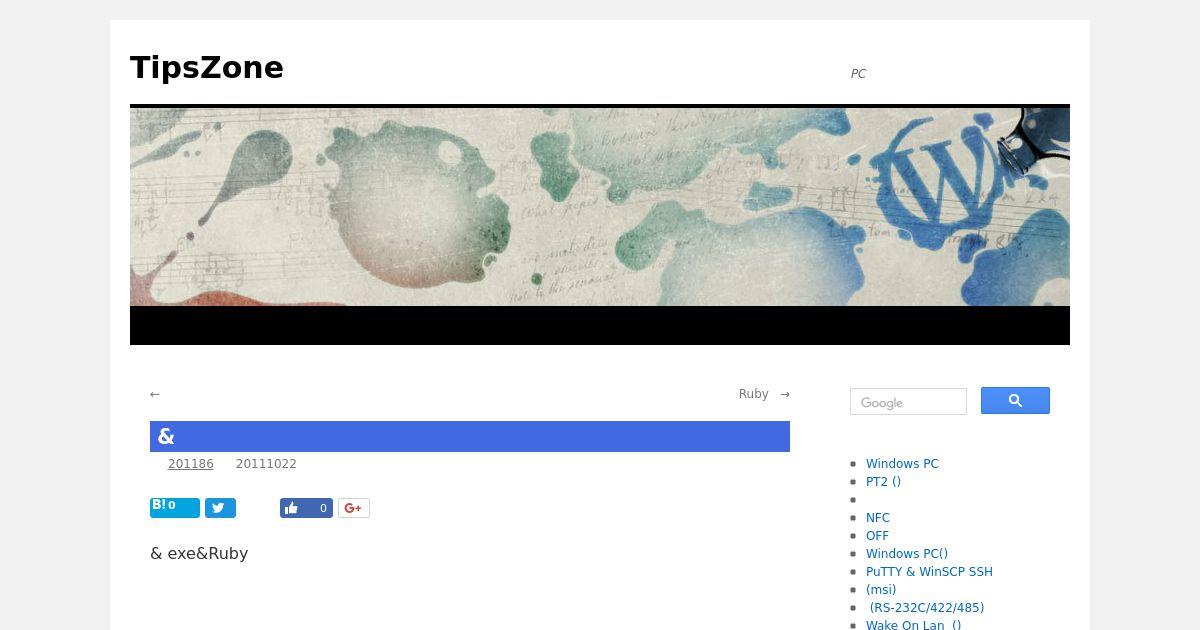Open the Windows PC() sidebar link
This screenshot has width=1200, height=630.
pos(907,554)
